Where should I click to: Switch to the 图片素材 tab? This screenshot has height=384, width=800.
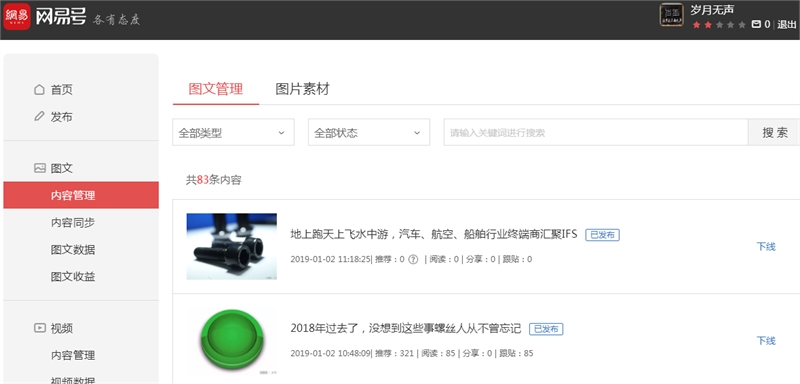coord(303,89)
